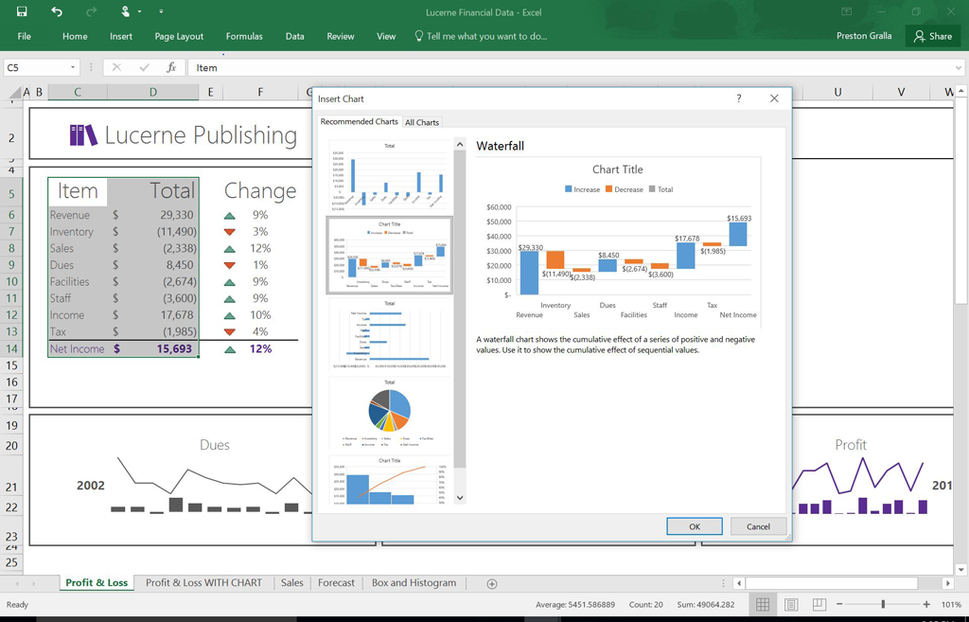Click the Preston Gralla account name
This screenshot has height=622, width=969.
click(x=864, y=36)
